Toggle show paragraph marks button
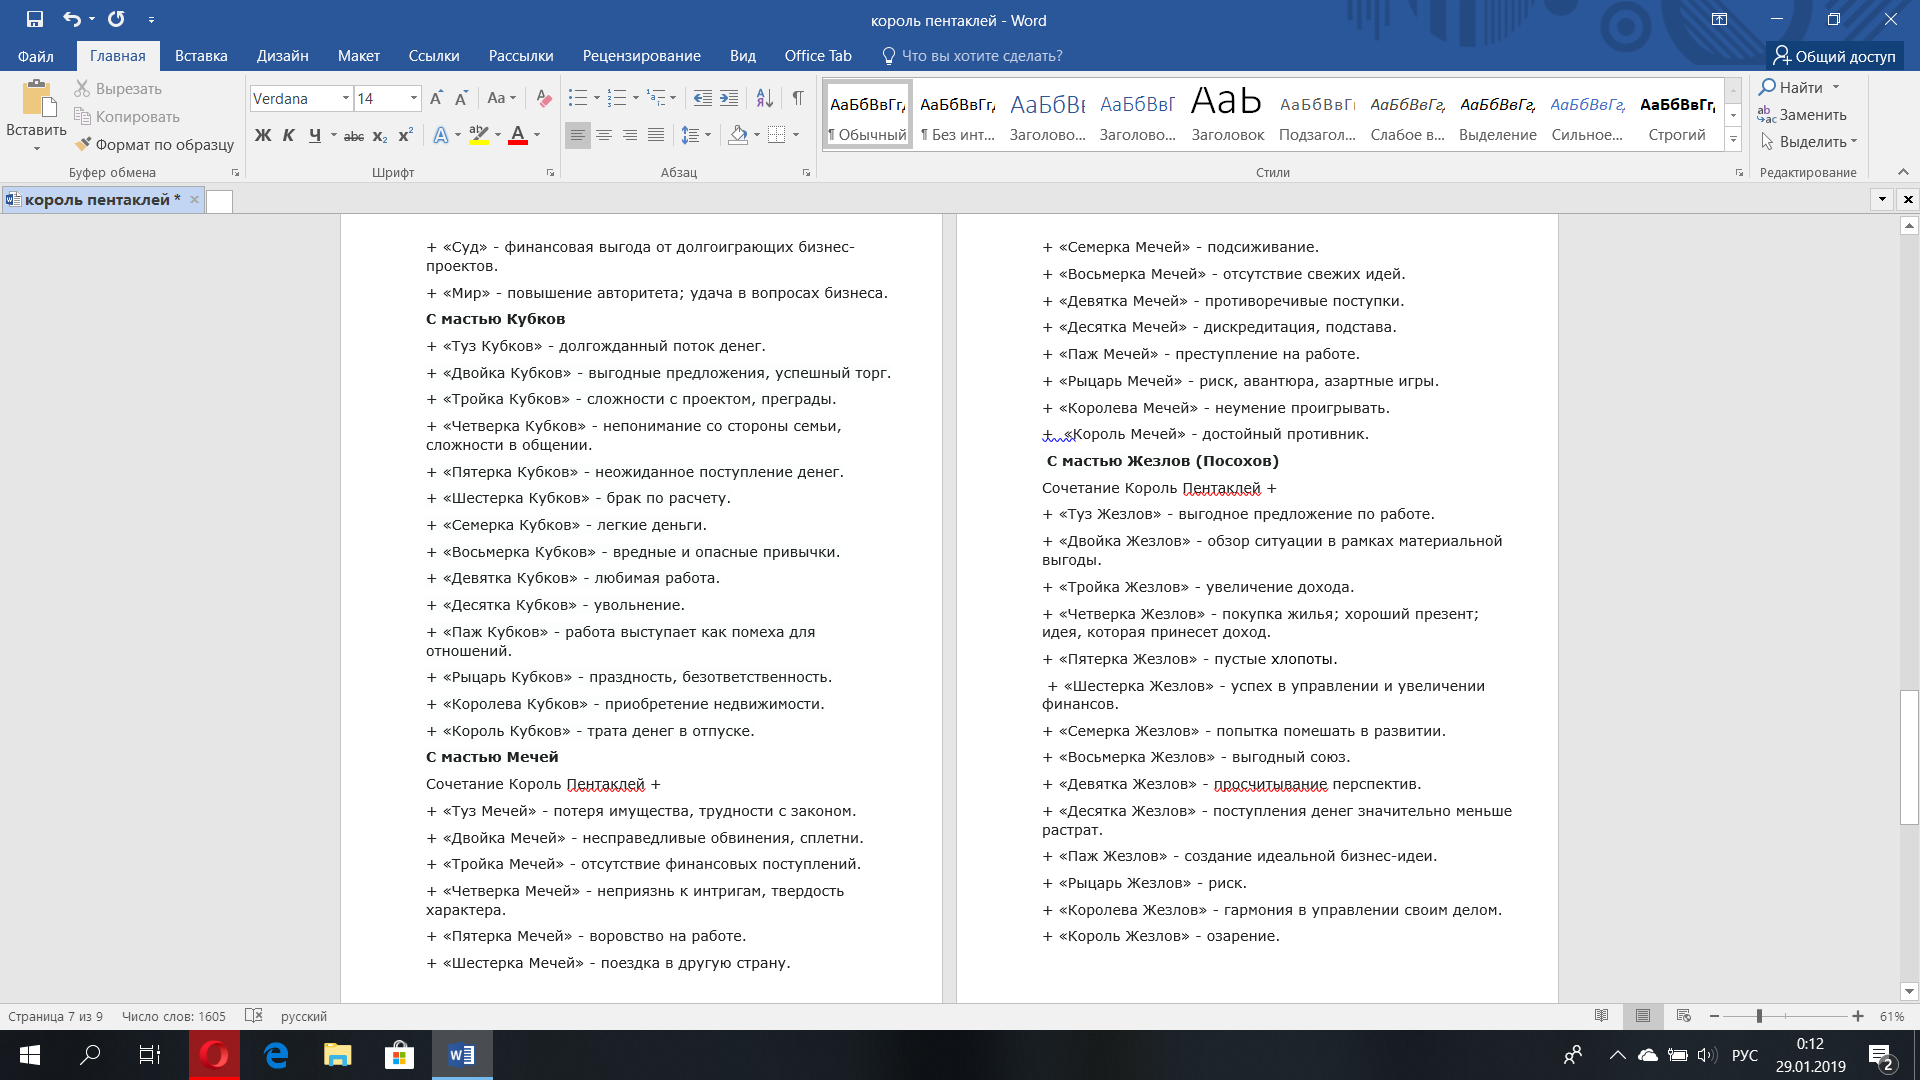1920x1080 pixels. coord(798,98)
